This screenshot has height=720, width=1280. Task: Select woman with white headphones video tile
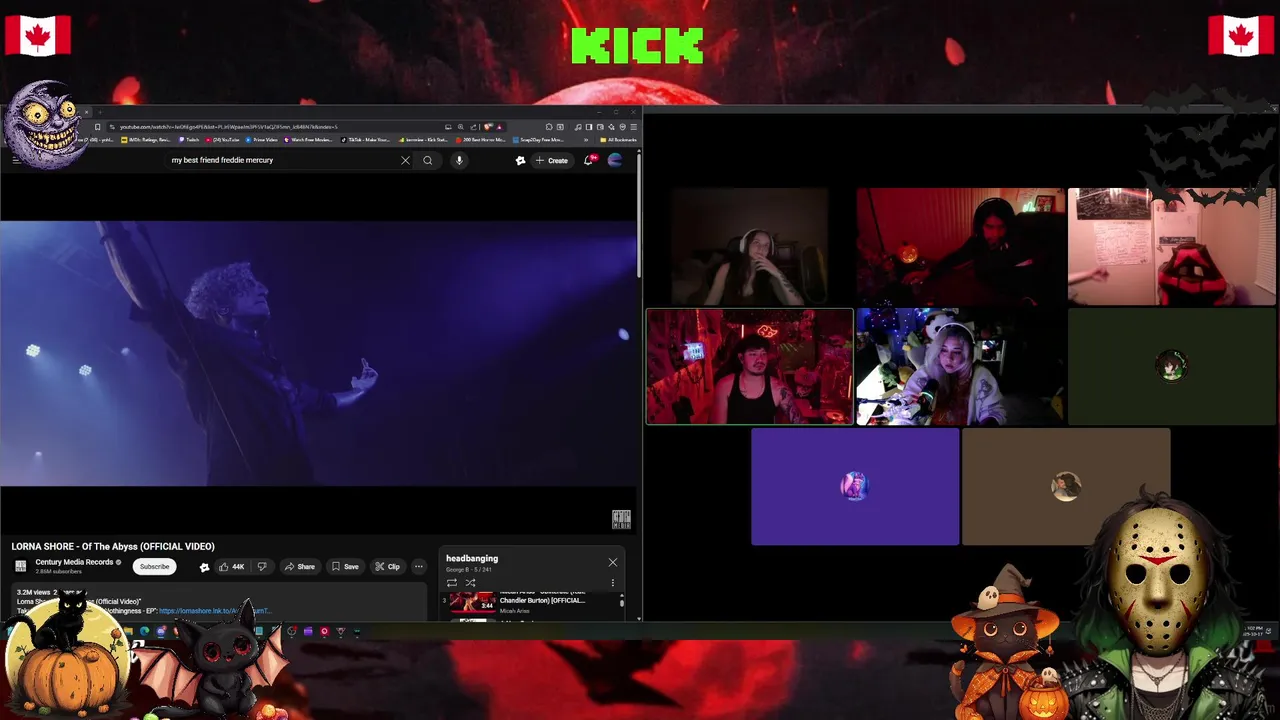[750, 246]
